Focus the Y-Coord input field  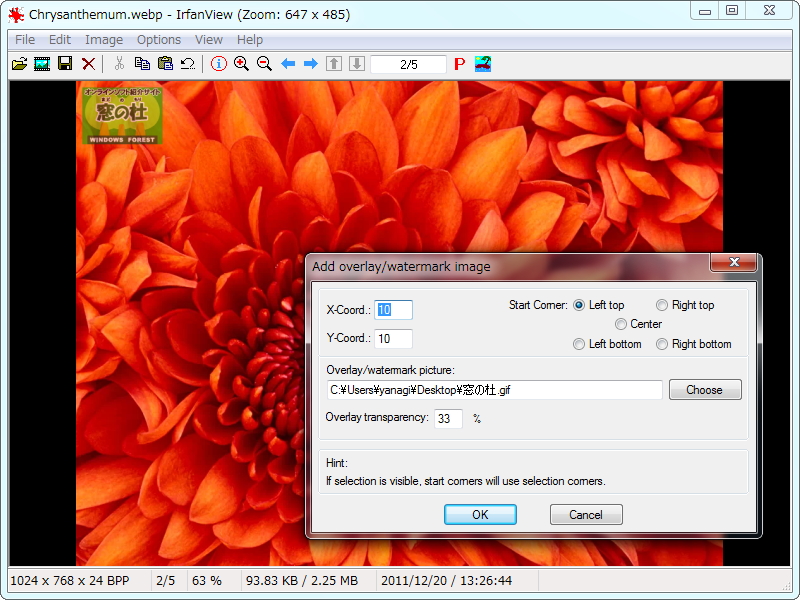[x=393, y=339]
